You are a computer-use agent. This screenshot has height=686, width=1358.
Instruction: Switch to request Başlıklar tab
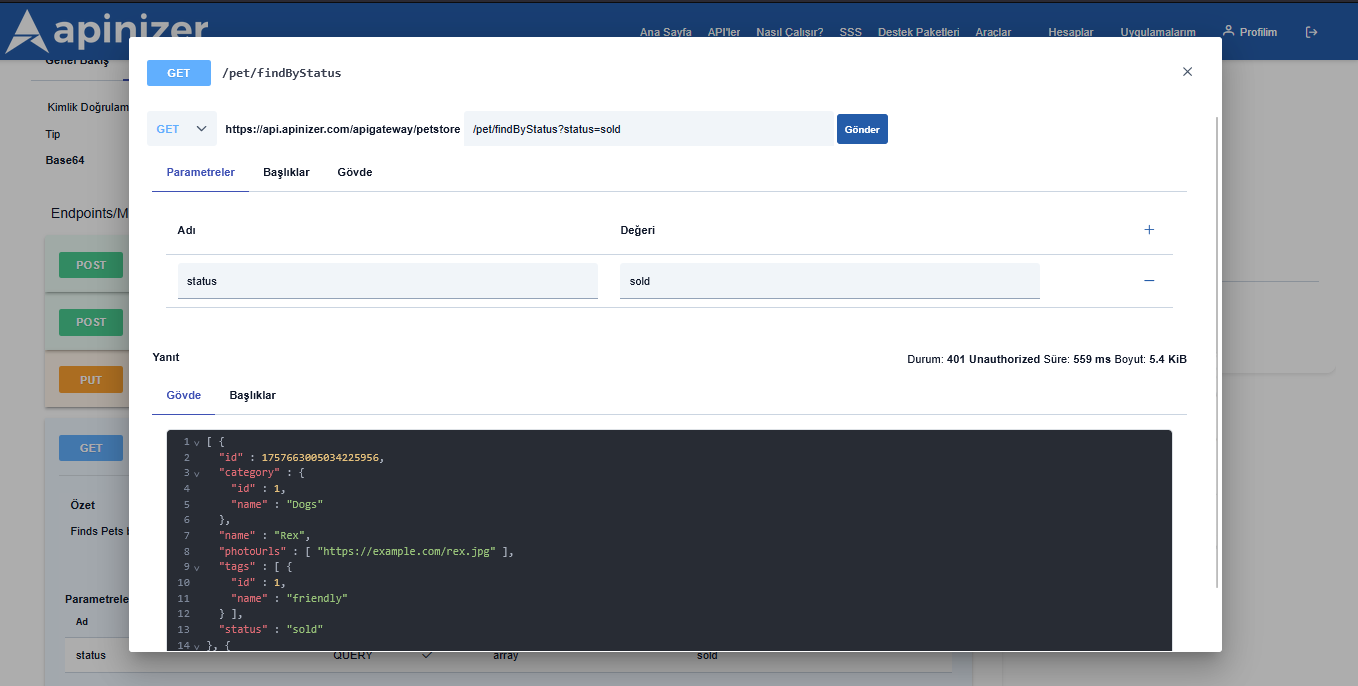286,172
